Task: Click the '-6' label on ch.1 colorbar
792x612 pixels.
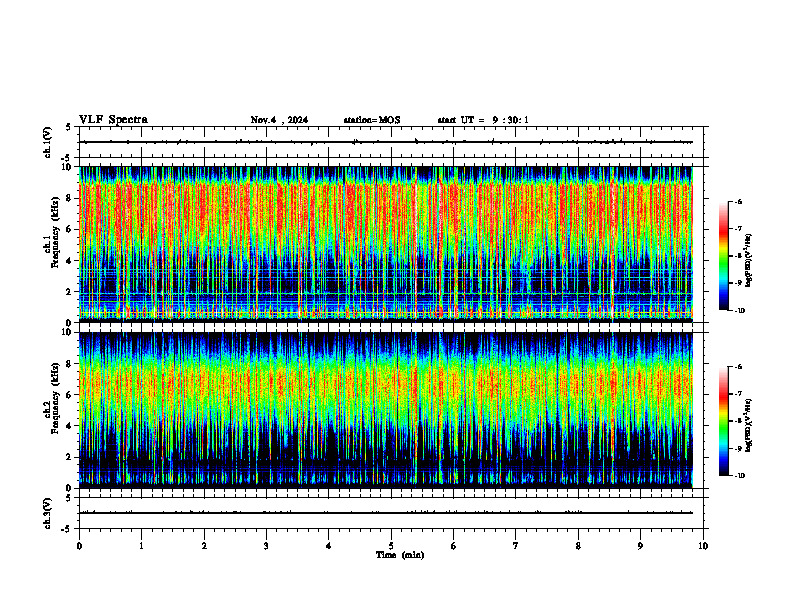Action: [x=738, y=202]
